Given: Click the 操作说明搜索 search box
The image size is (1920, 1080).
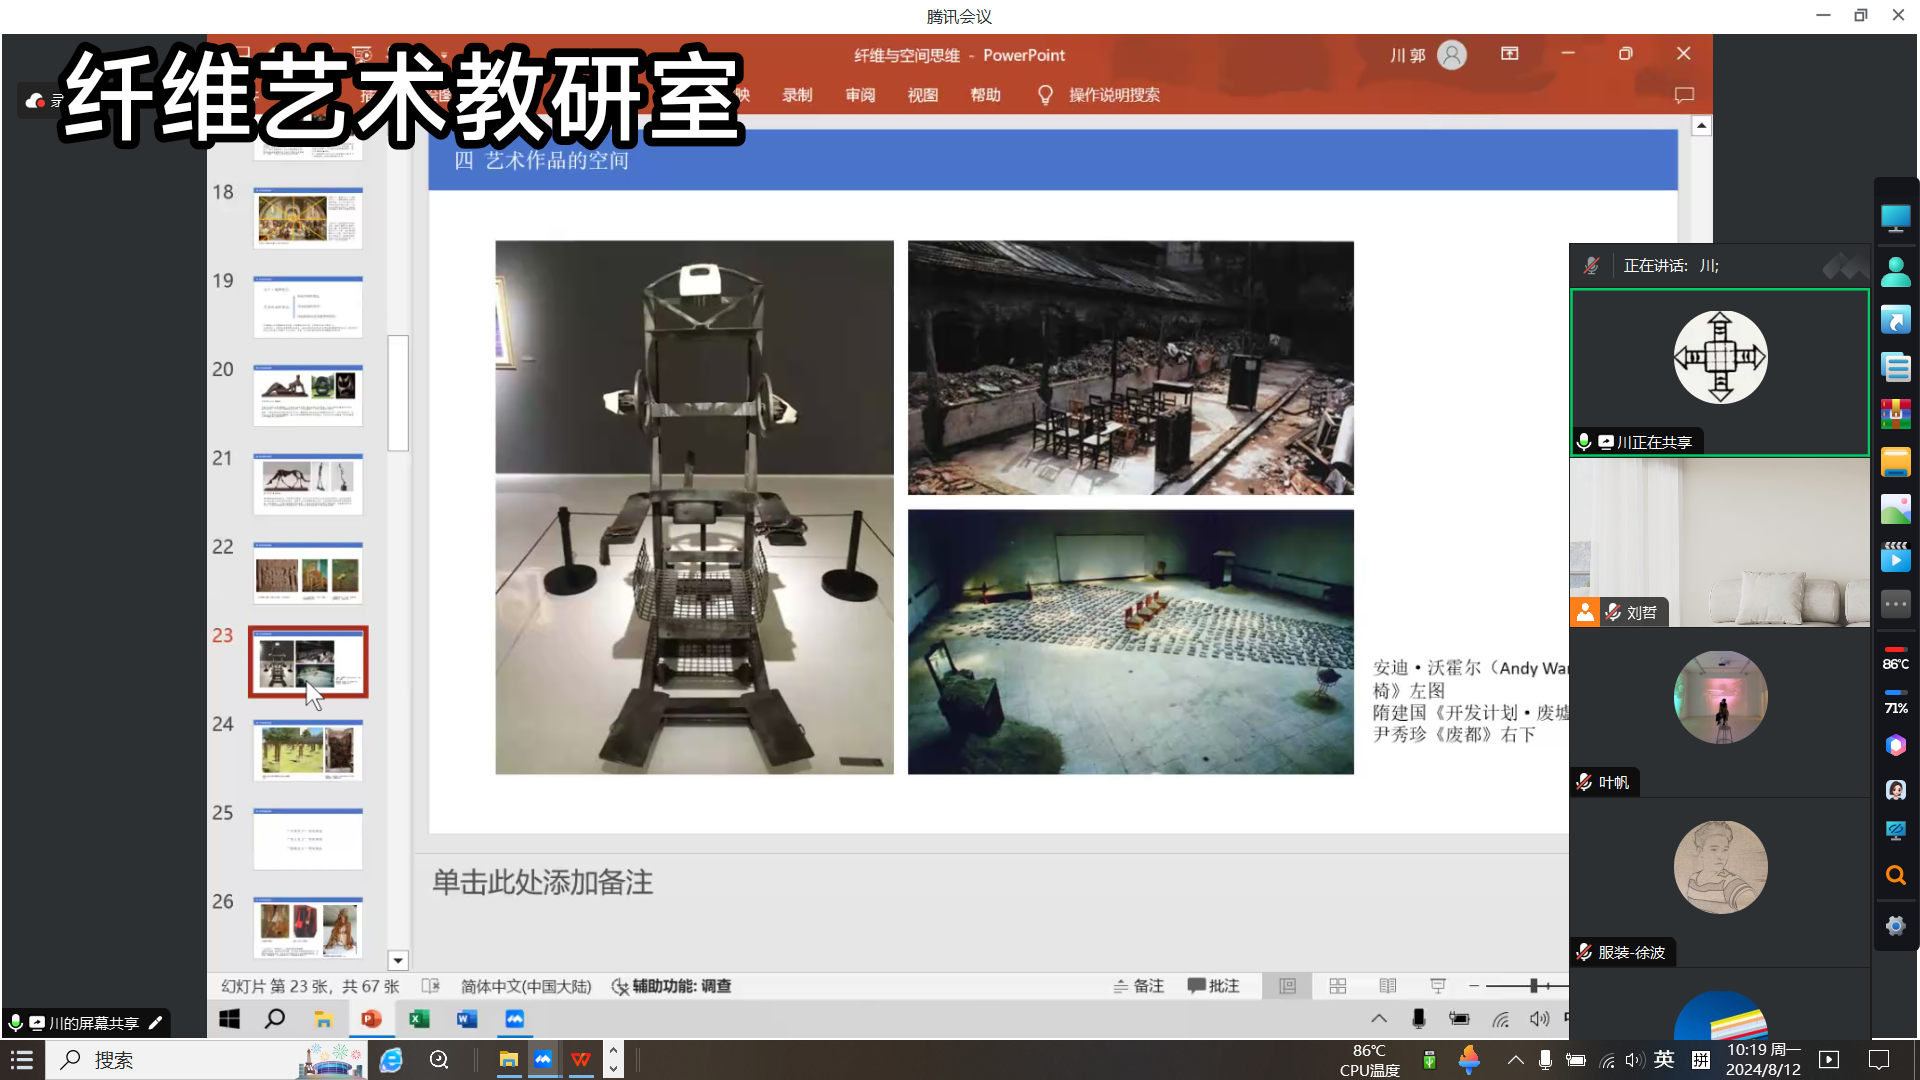Looking at the screenshot, I should click(1114, 95).
